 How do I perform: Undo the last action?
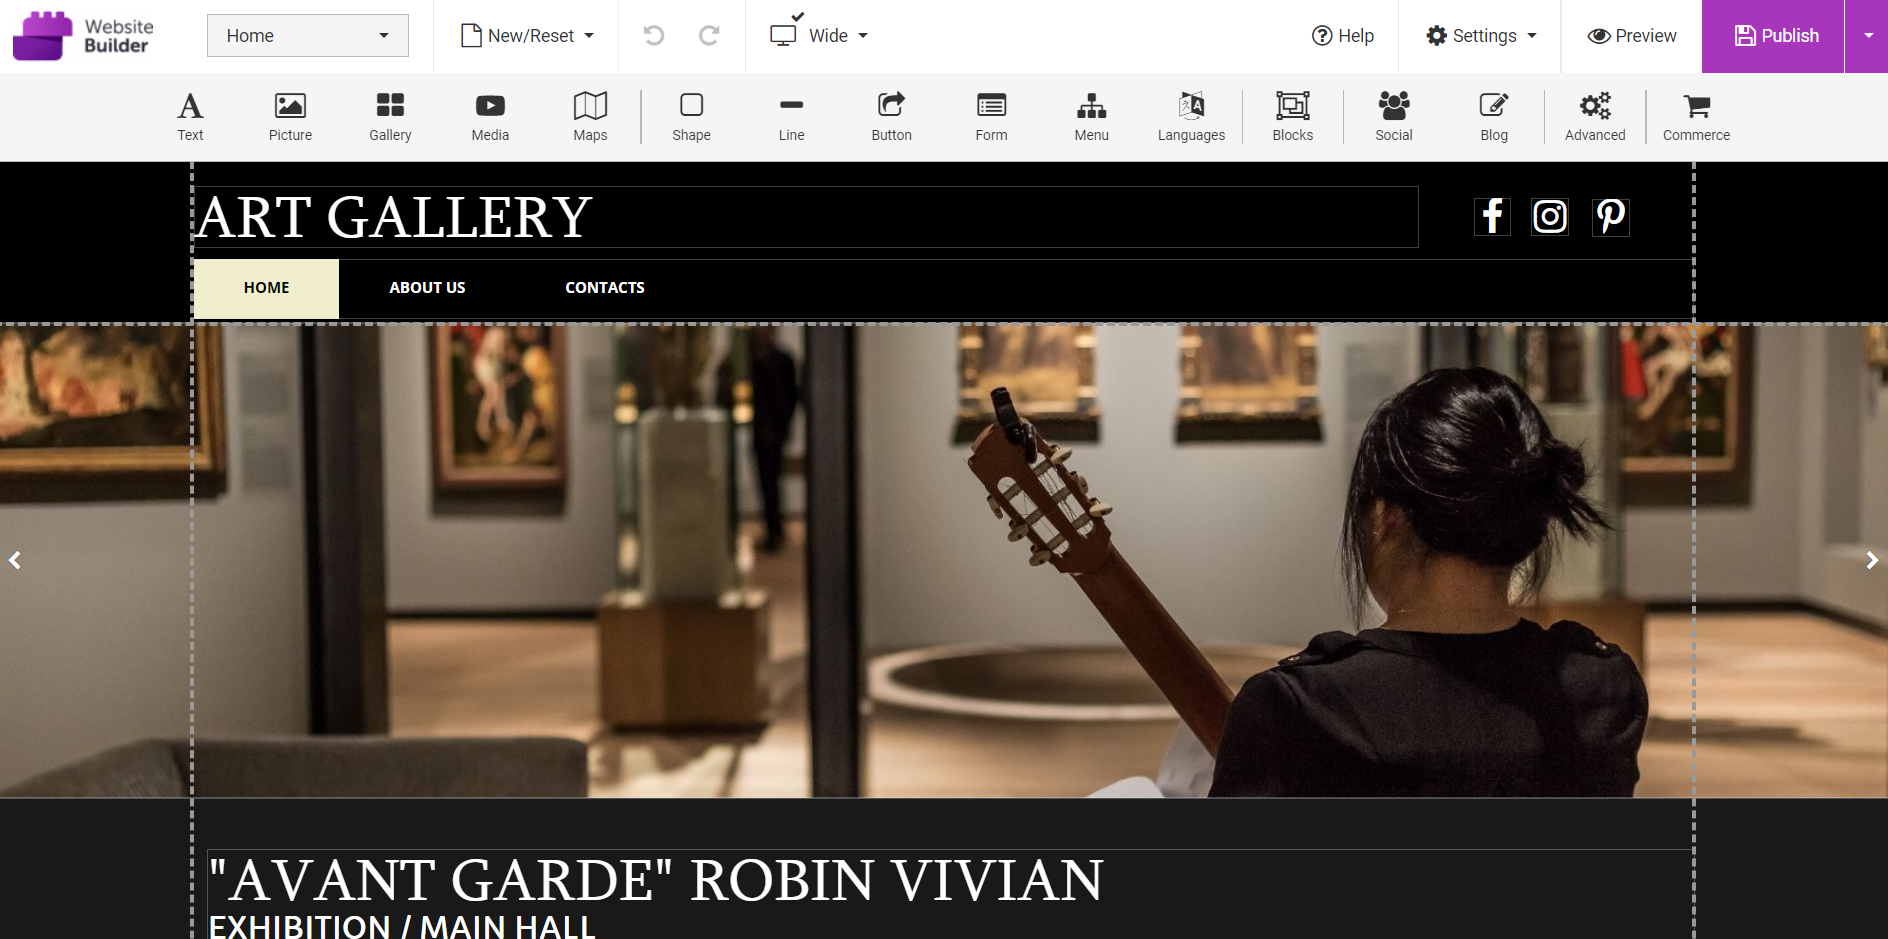pos(654,36)
